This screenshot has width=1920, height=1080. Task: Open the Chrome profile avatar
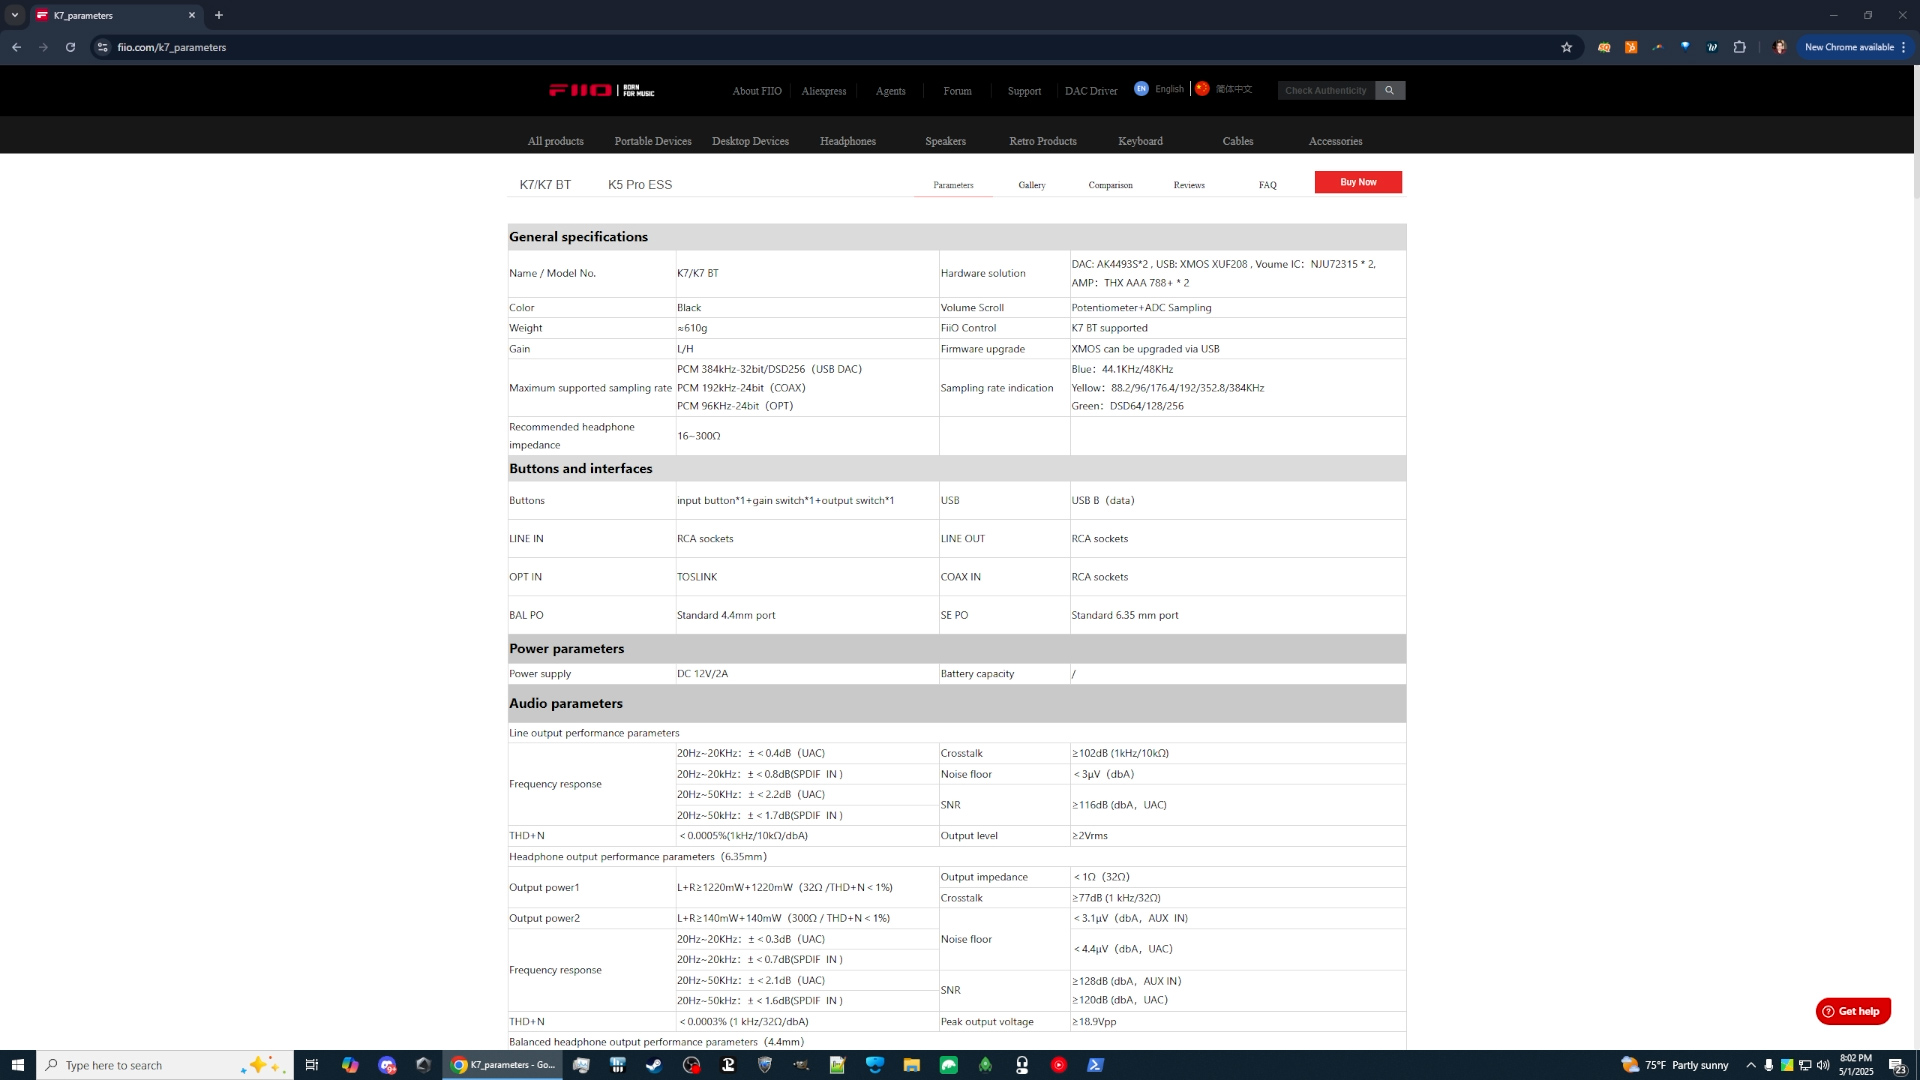(x=1779, y=47)
